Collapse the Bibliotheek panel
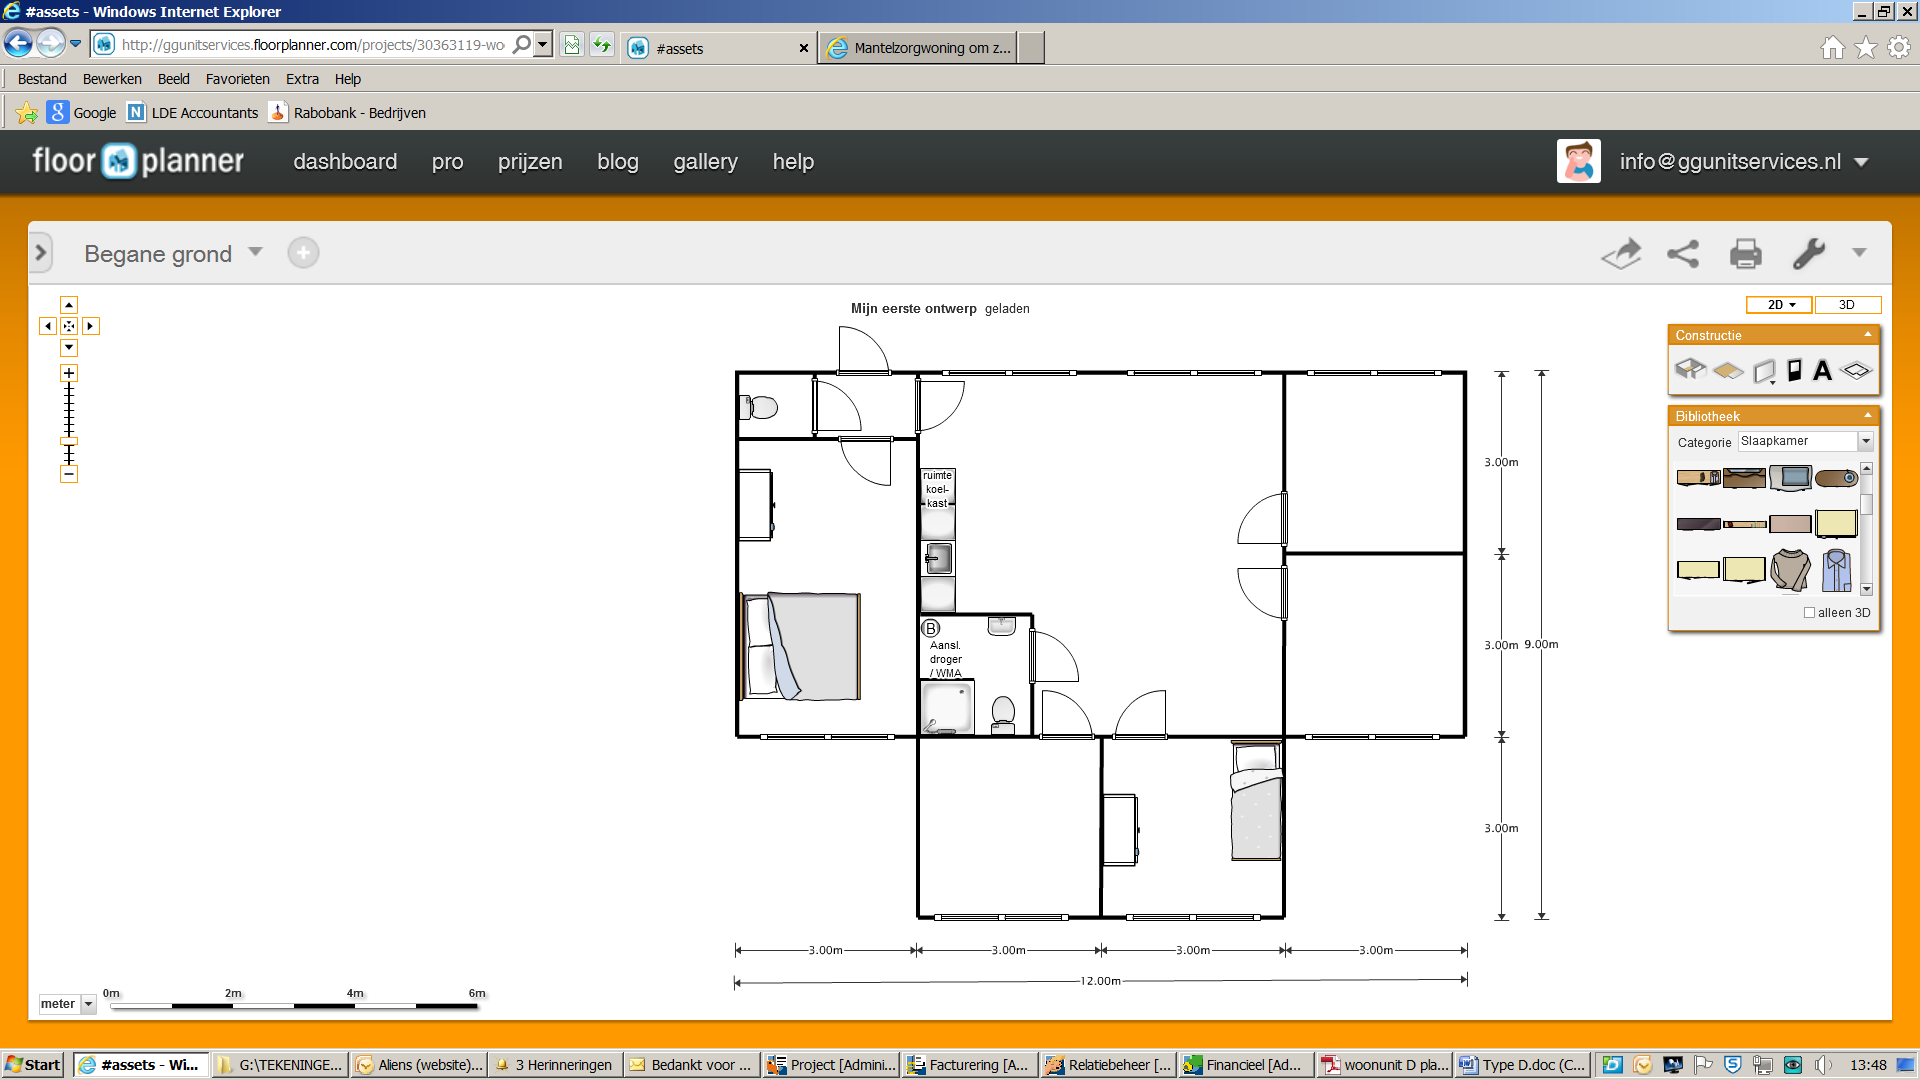1920x1080 pixels. (x=1867, y=415)
